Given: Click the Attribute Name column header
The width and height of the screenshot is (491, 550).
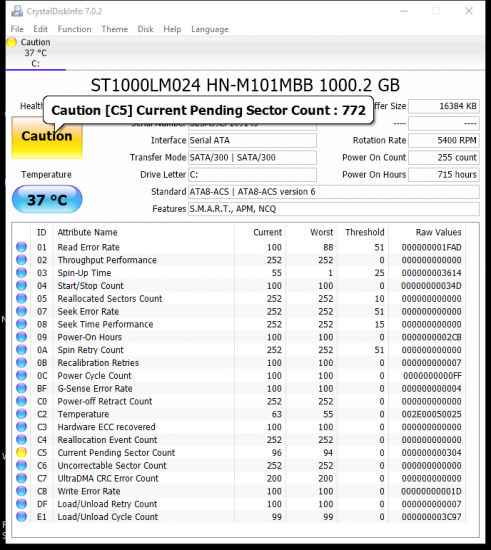Looking at the screenshot, I should [87, 232].
